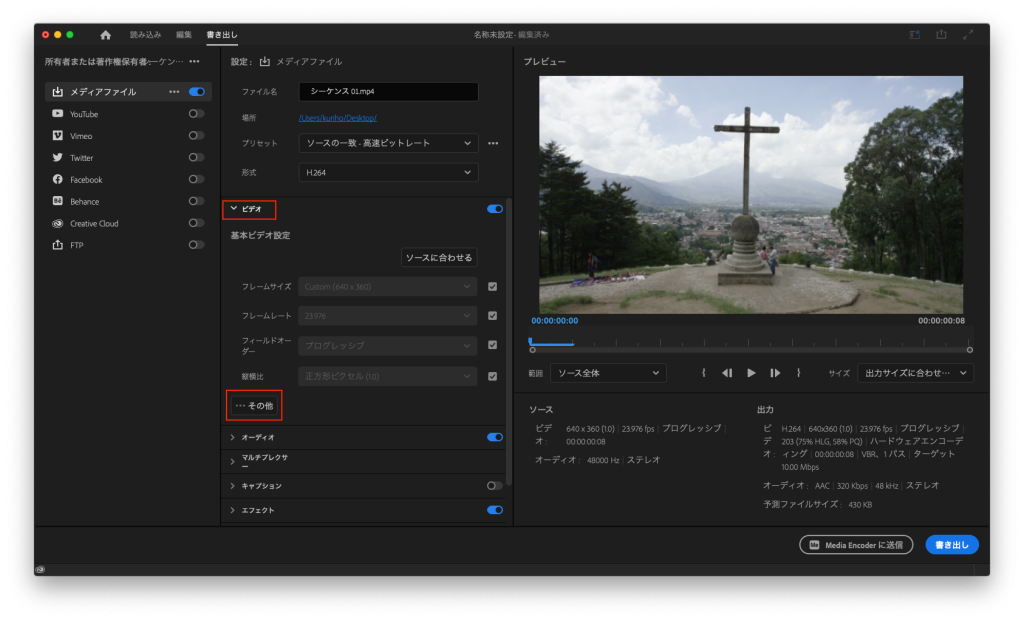Image resolution: width=1024 pixels, height=621 pixels.
Task: Uncheck the フレームサイズ match-source checkbox
Action: (492, 287)
